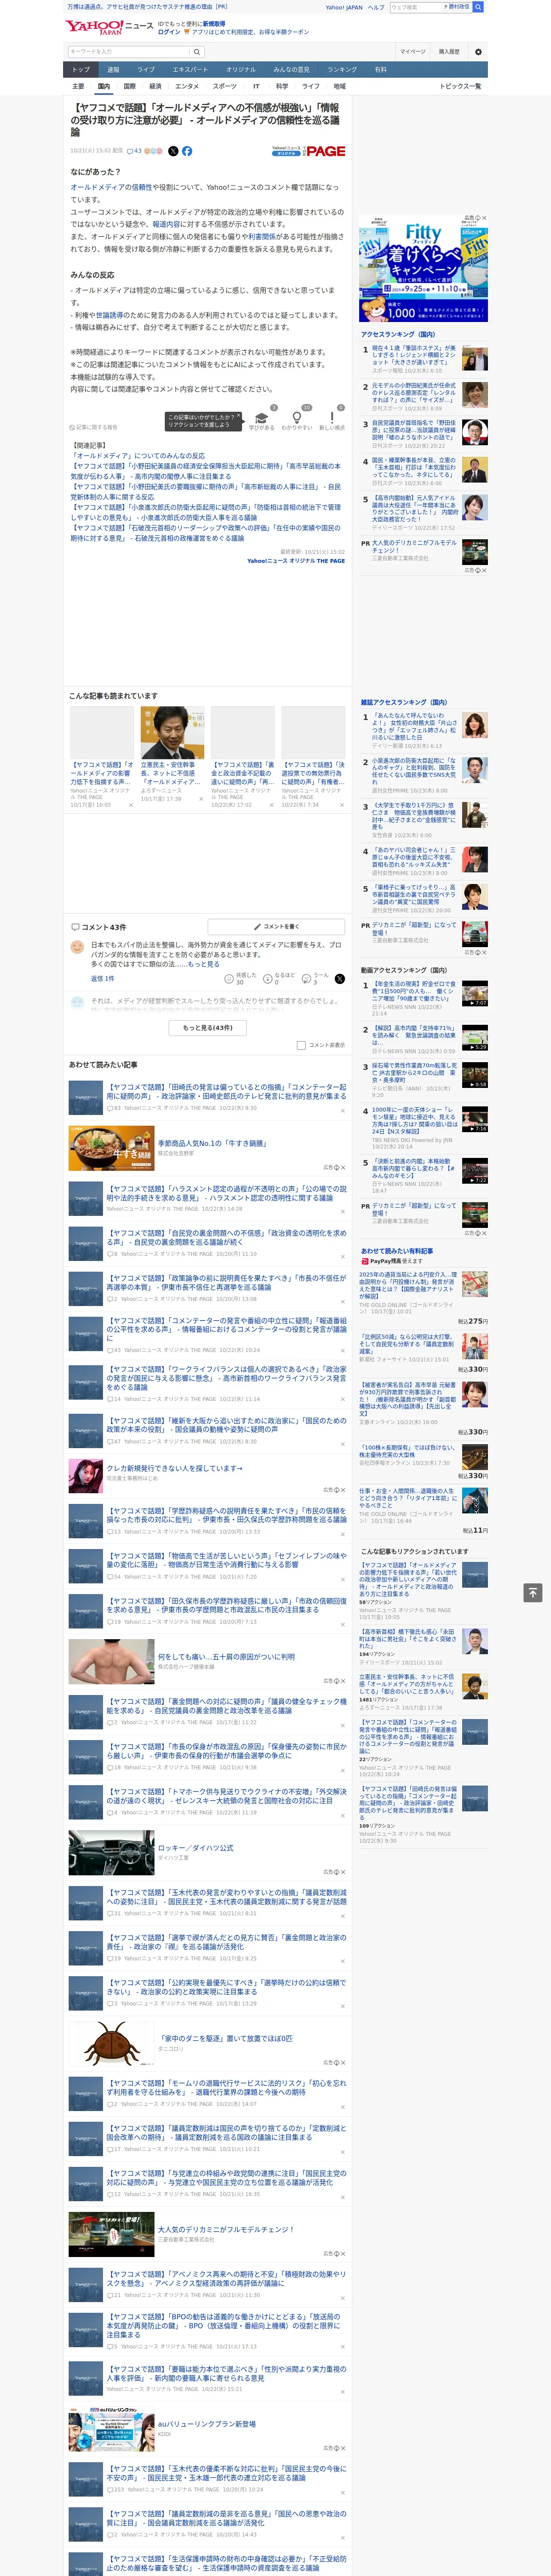Screen dimensions: 551x2576
Task: Open the ライブ tab
Action: point(146,69)
